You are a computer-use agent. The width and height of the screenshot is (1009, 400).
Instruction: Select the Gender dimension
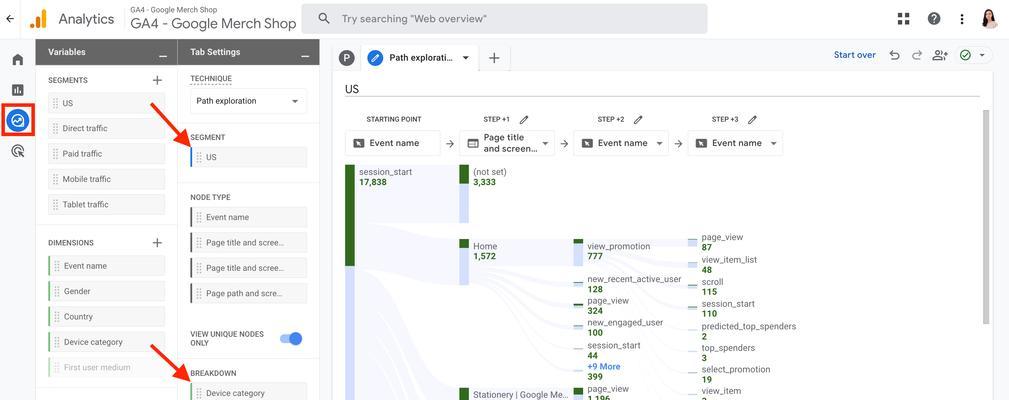click(x=106, y=291)
